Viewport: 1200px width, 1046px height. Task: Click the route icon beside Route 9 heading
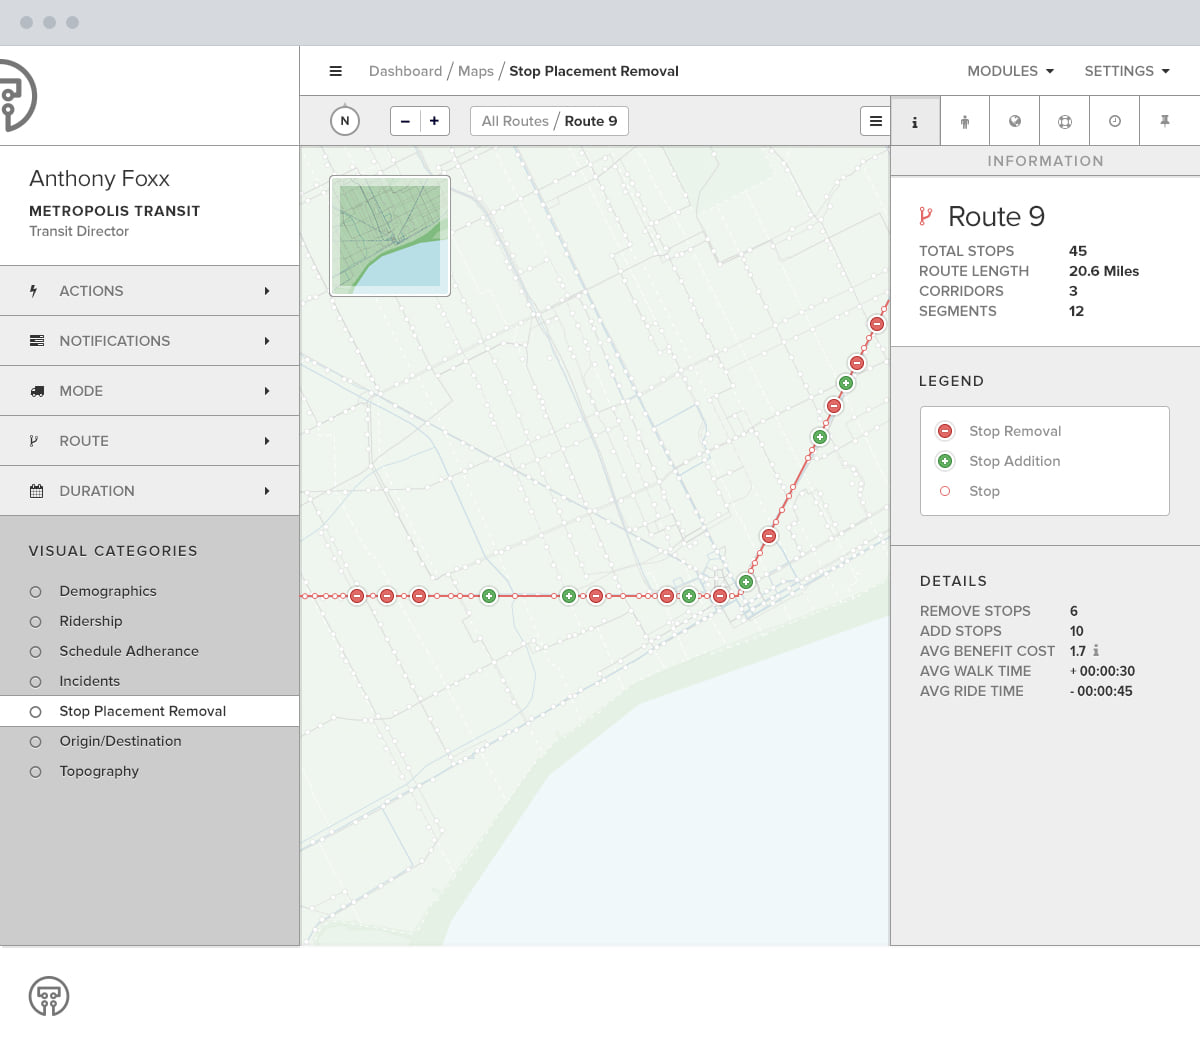[x=926, y=216]
